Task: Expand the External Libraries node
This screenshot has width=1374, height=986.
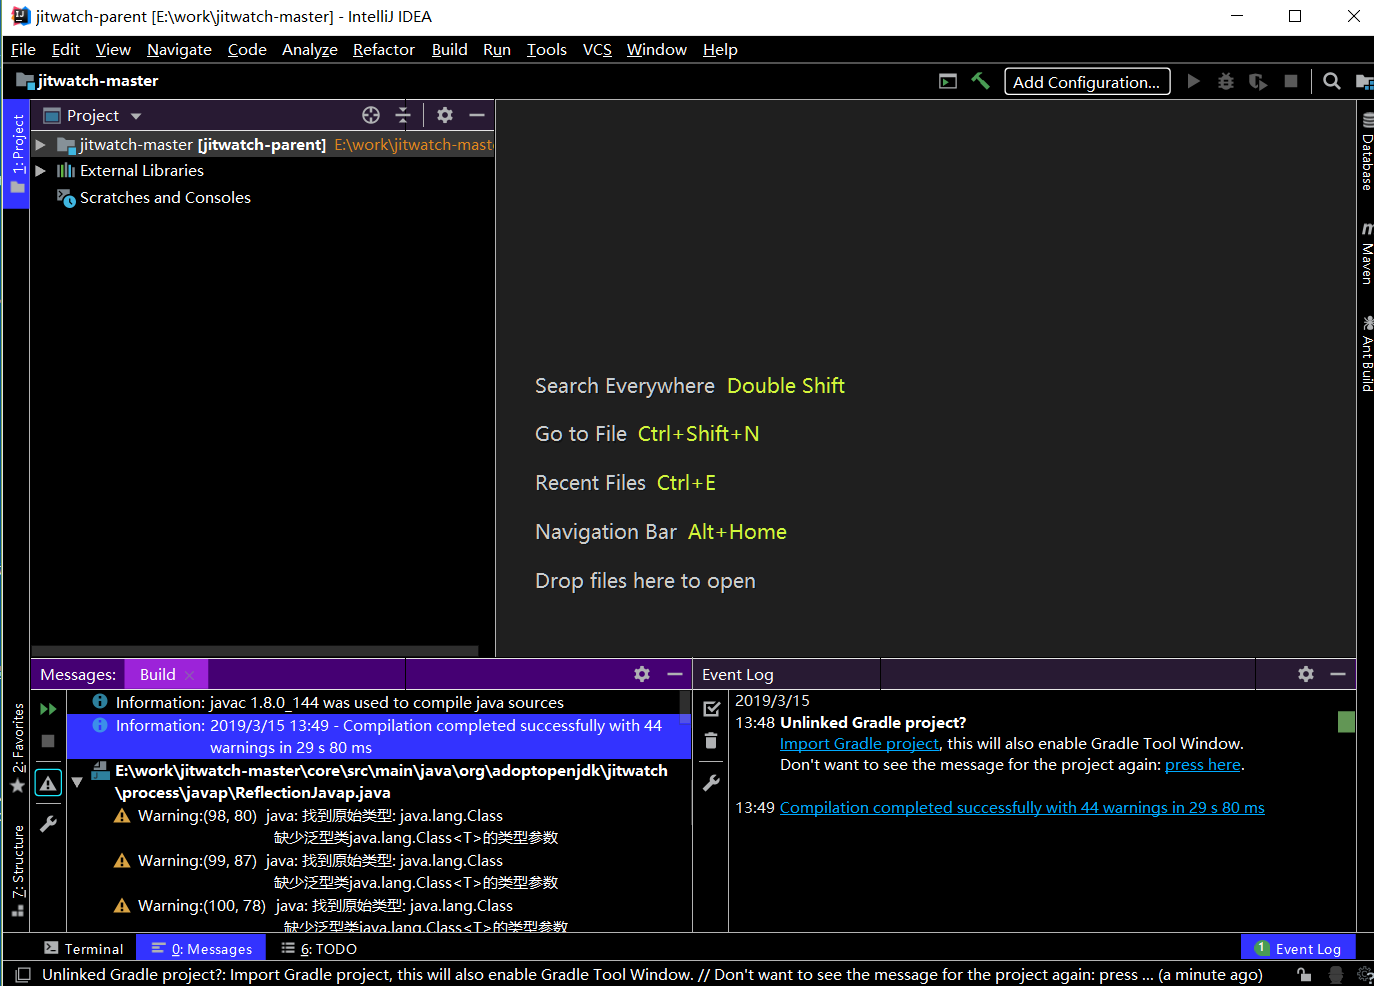Action: (x=41, y=171)
